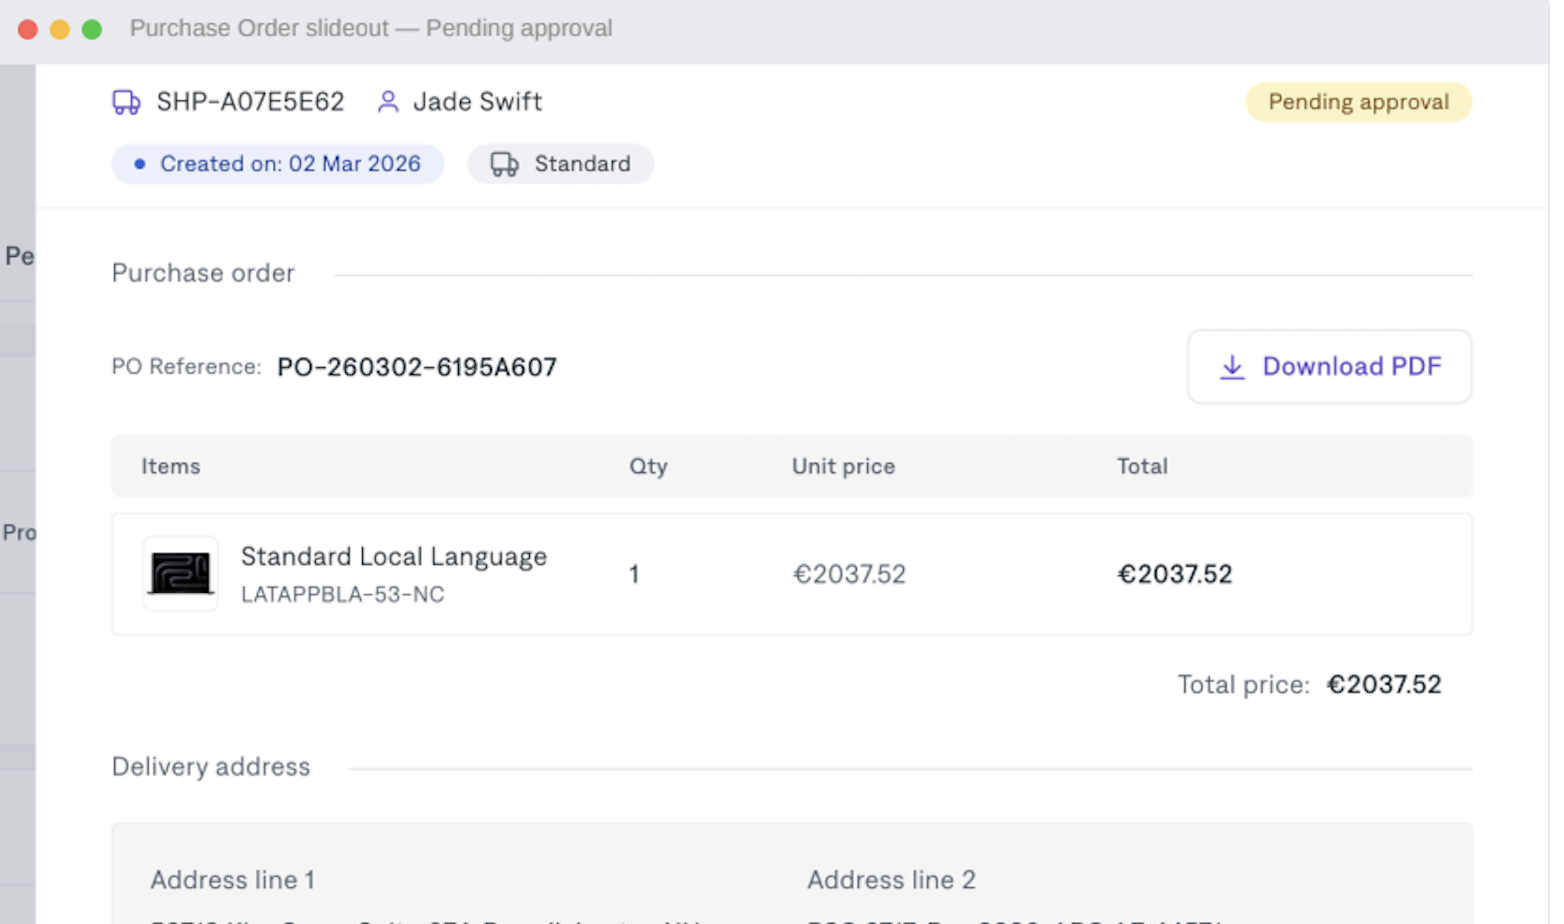The width and height of the screenshot is (1564, 924).
Task: Select the Standard Local Language item row
Action: pos(700,573)
